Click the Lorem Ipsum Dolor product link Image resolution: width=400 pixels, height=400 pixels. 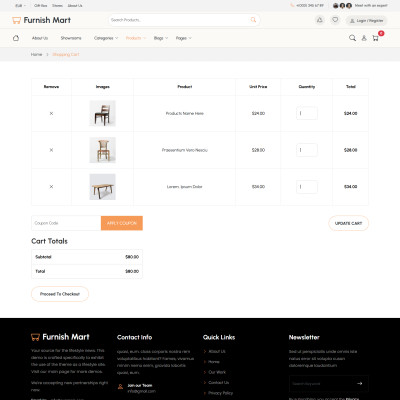pos(185,187)
